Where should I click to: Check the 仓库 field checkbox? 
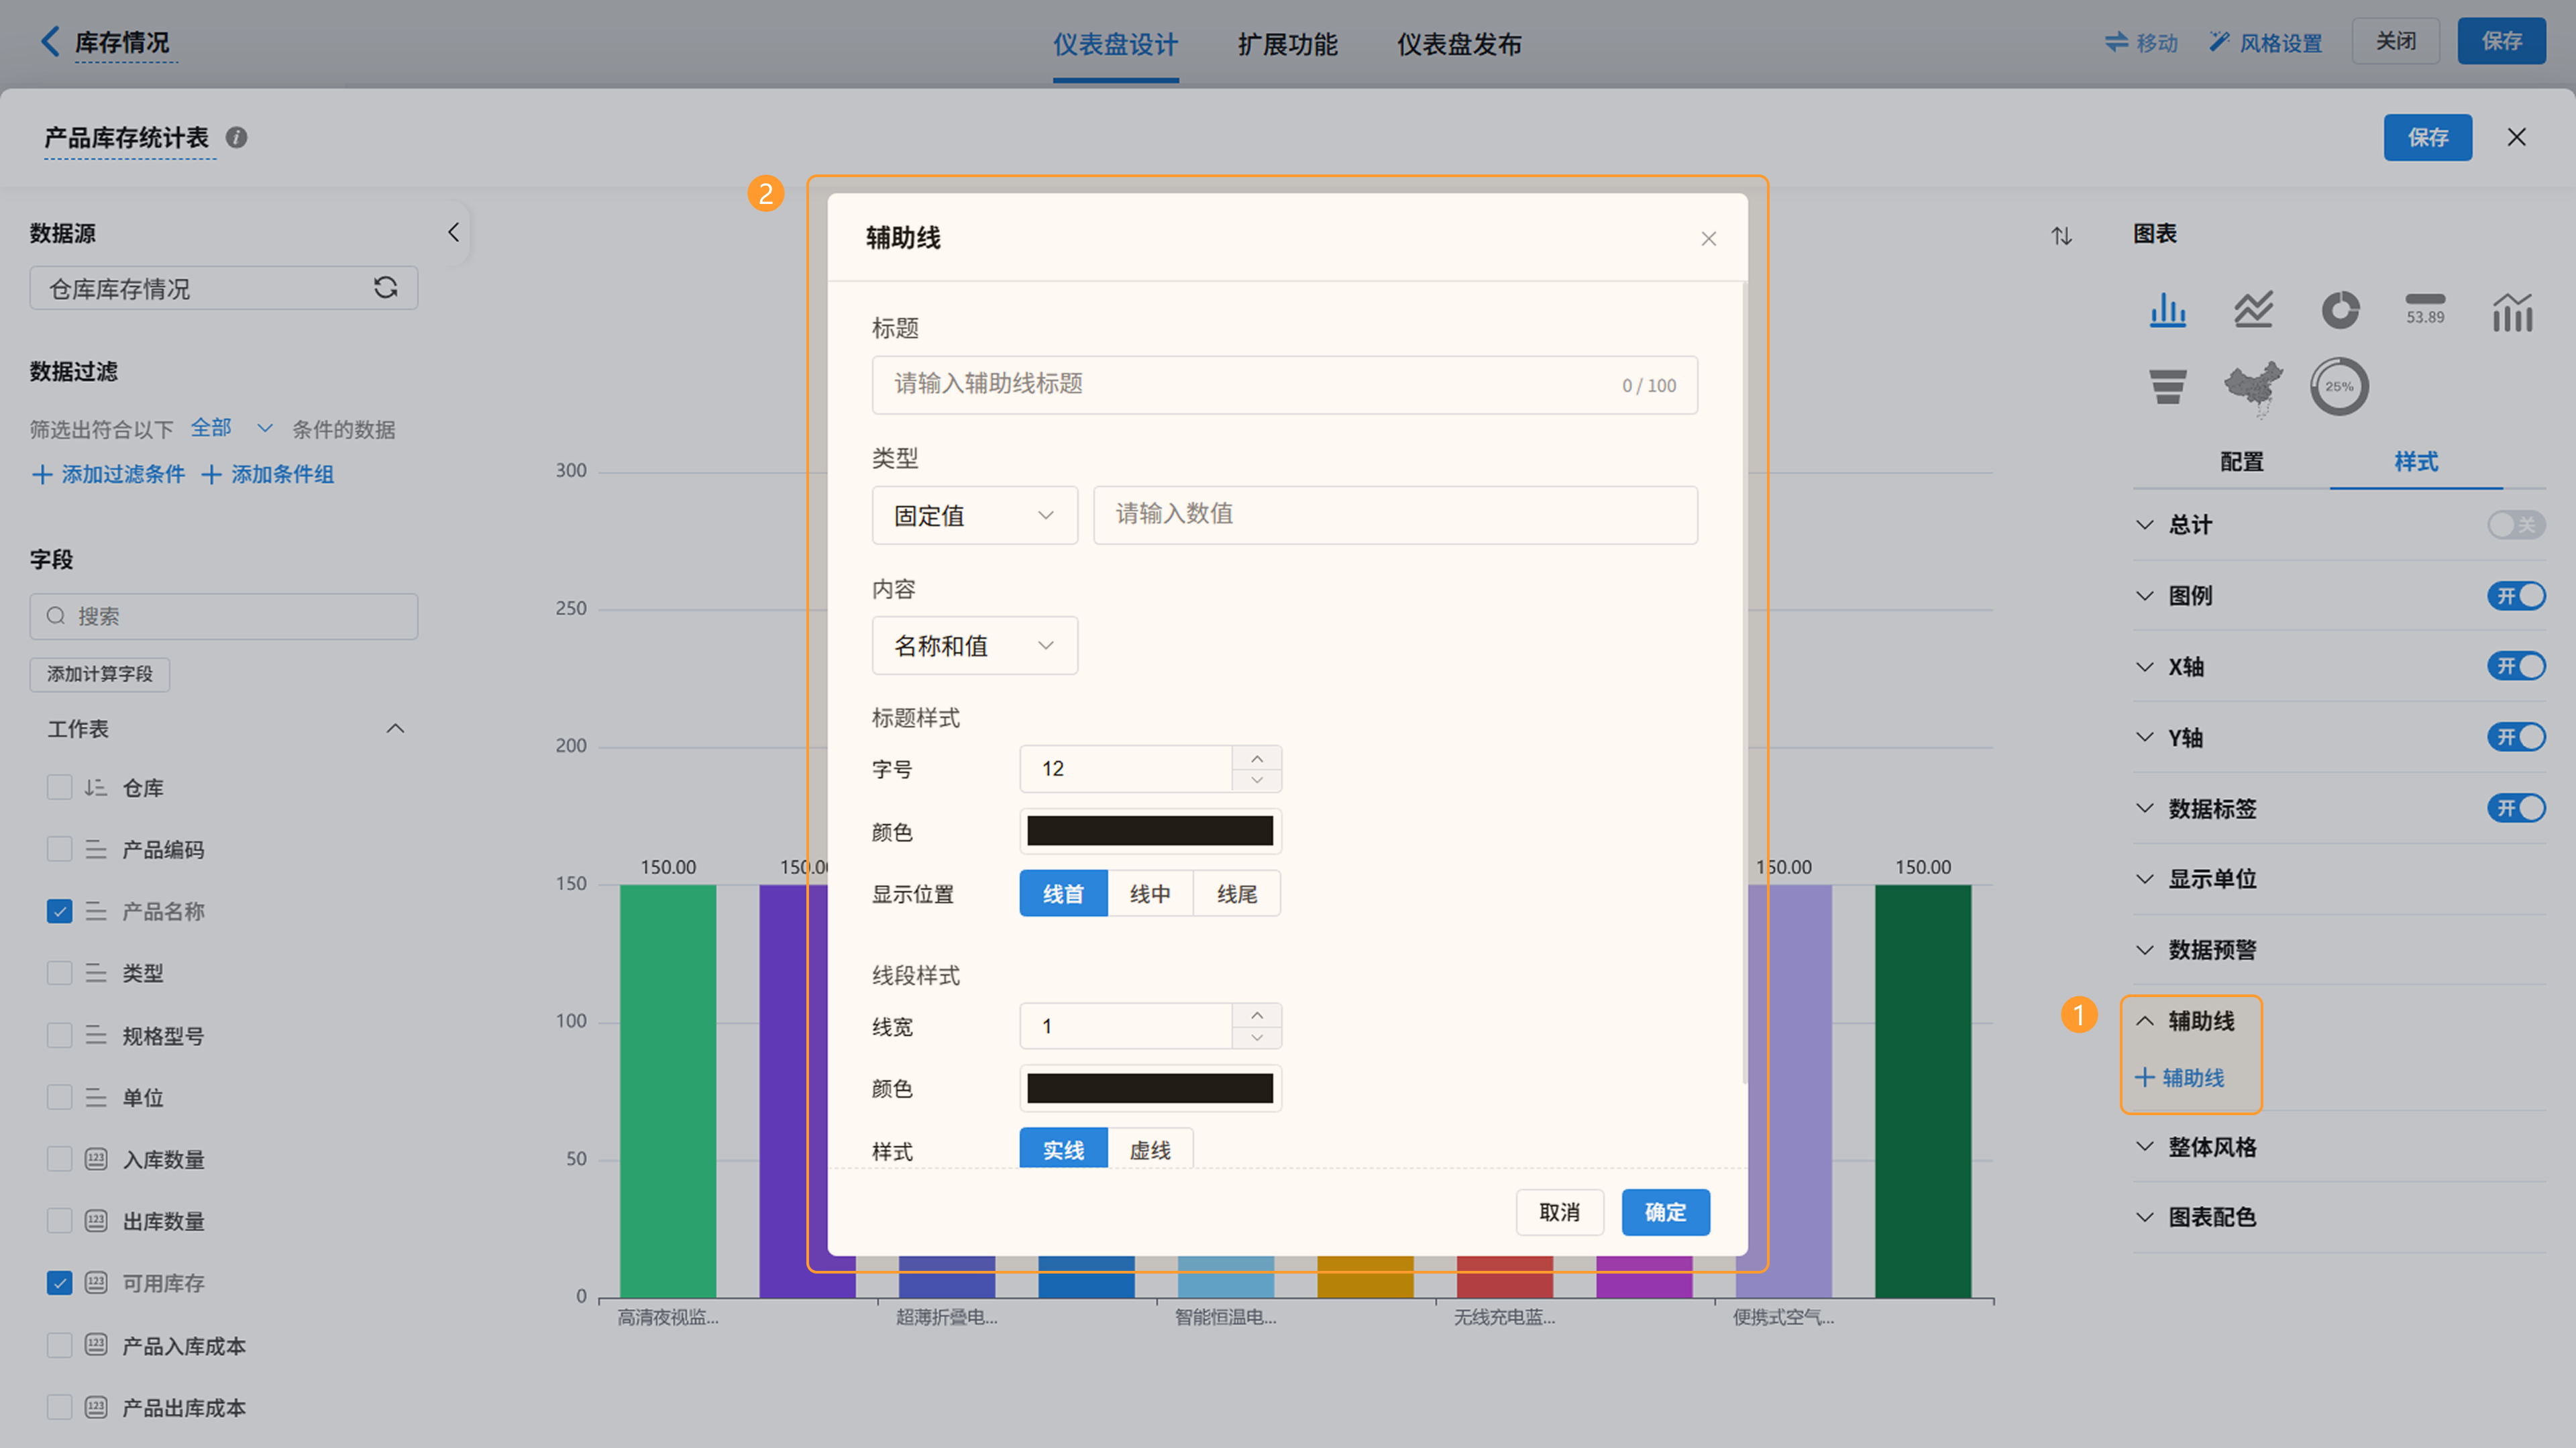59,787
